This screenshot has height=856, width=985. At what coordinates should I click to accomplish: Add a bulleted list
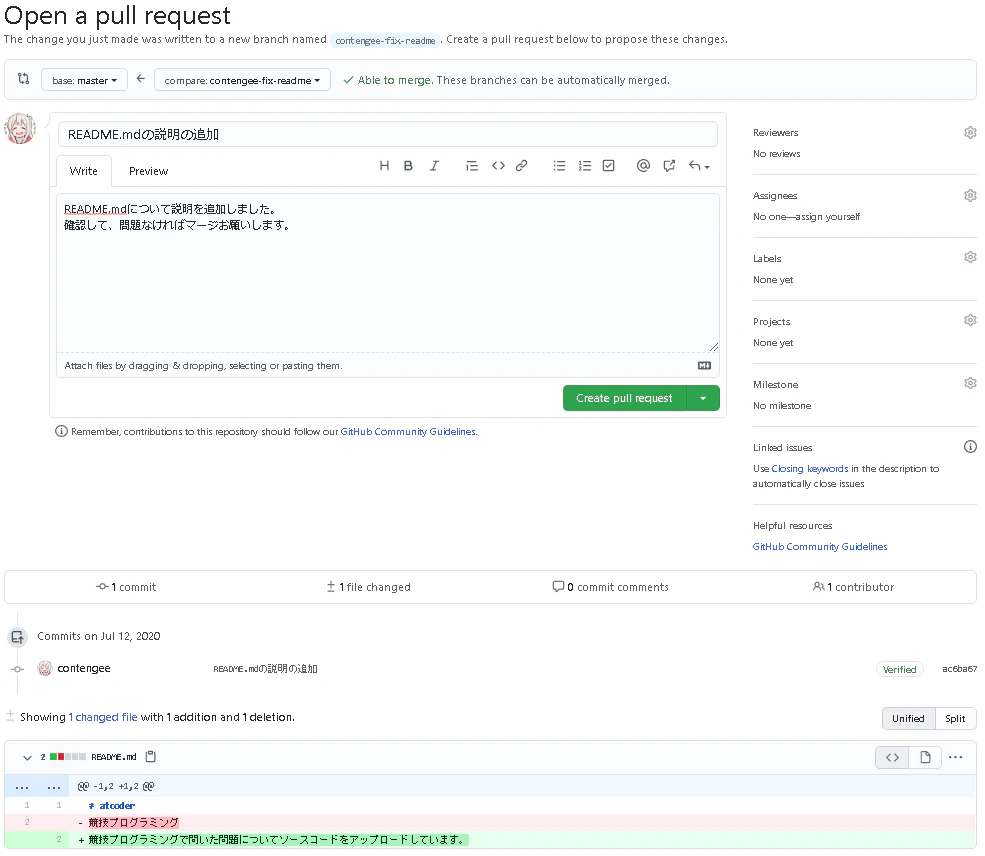(559, 166)
